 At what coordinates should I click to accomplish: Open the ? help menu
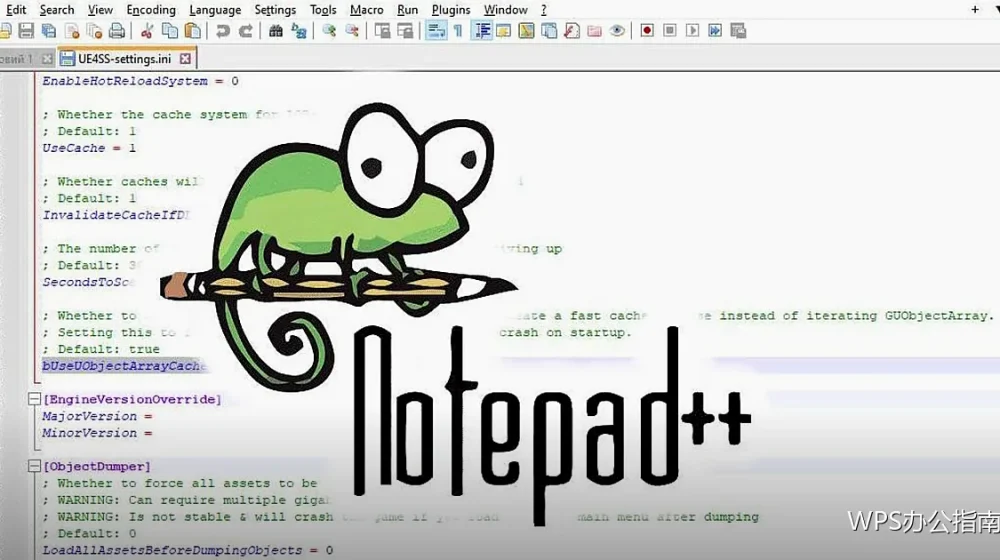[x=543, y=10]
